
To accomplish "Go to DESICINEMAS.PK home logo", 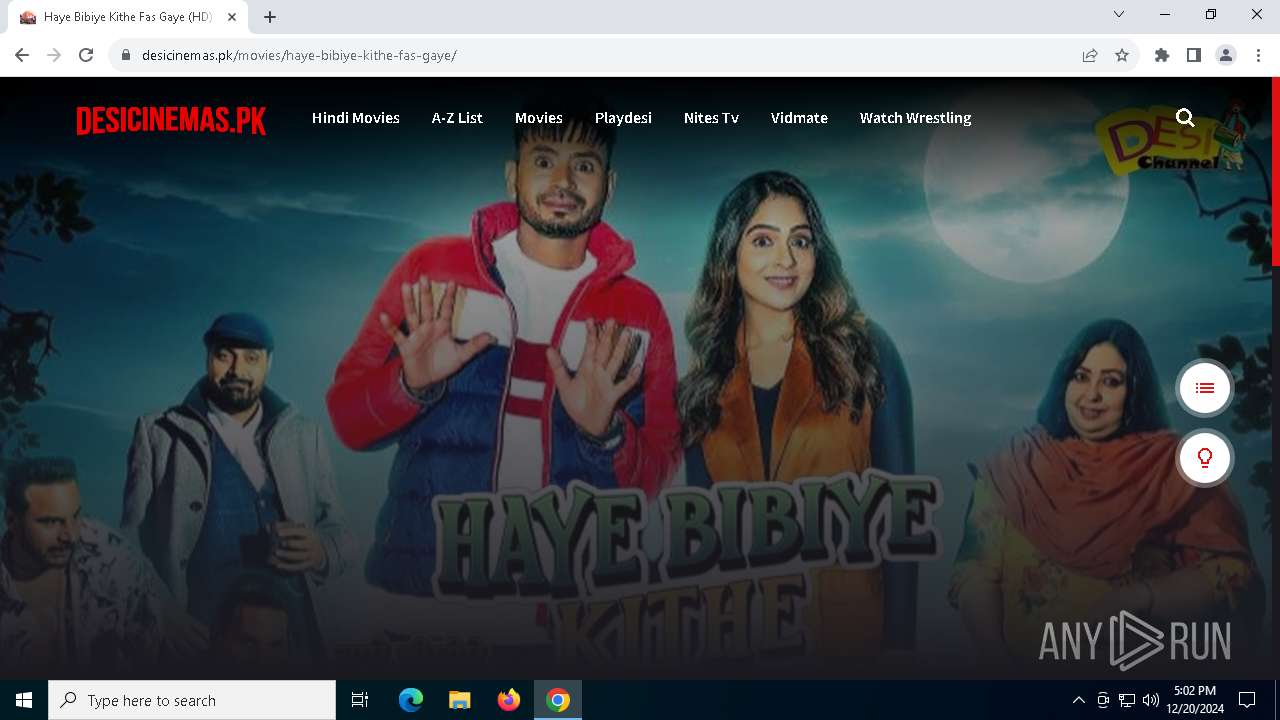I will click(x=171, y=121).
